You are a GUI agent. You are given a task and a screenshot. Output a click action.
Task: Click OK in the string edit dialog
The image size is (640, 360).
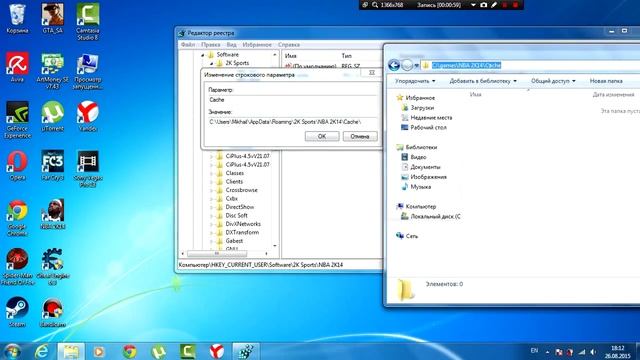(322, 136)
